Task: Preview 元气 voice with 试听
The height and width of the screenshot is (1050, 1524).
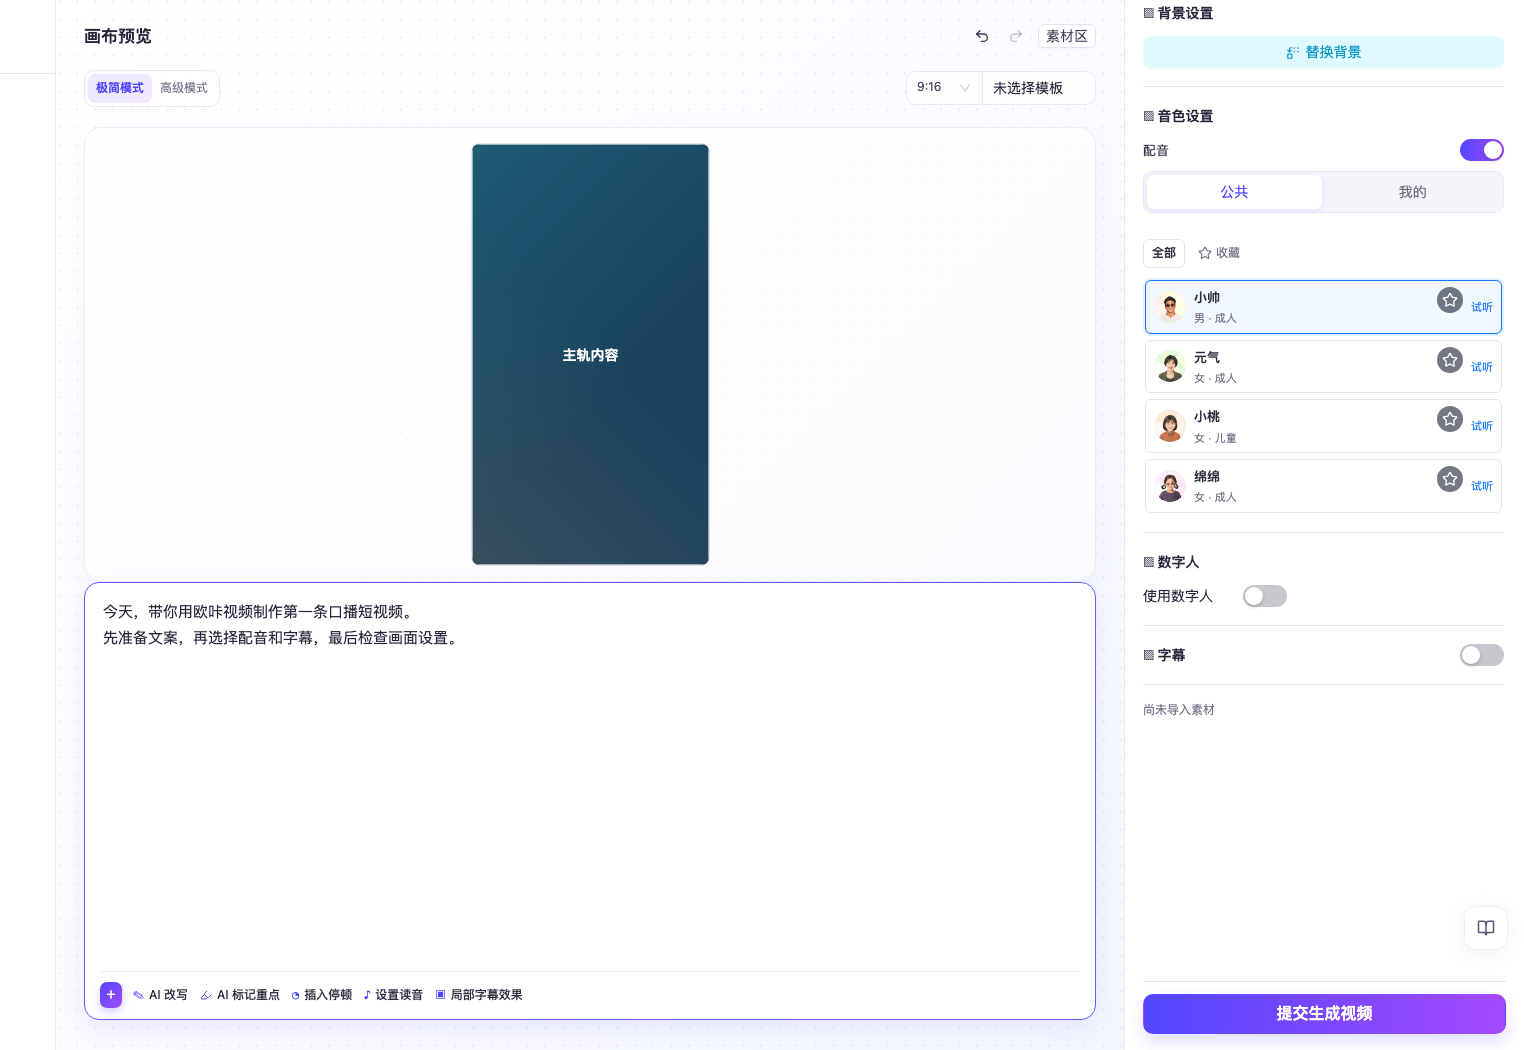Action: 1482,367
